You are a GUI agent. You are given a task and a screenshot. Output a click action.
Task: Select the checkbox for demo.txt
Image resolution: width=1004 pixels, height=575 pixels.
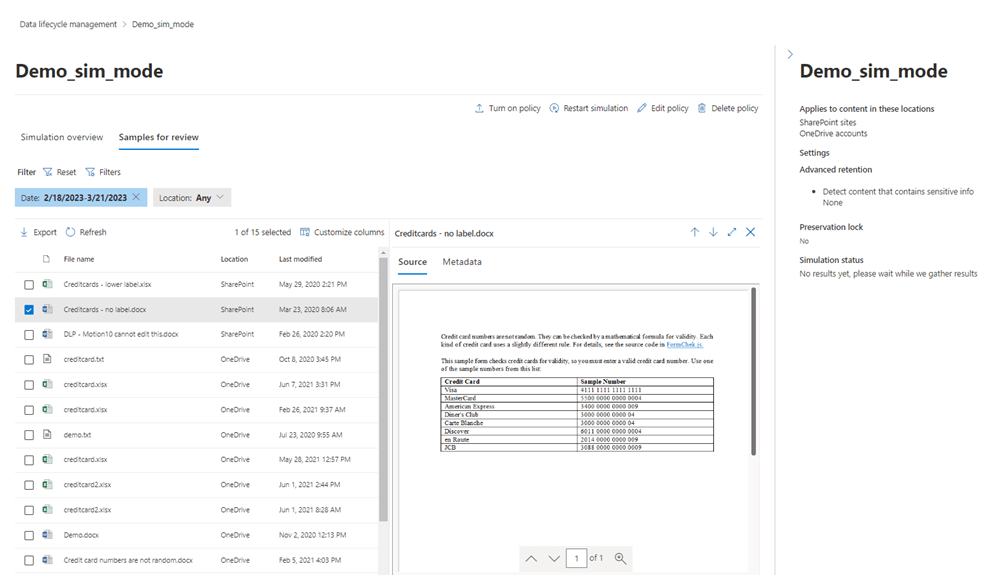(x=29, y=435)
